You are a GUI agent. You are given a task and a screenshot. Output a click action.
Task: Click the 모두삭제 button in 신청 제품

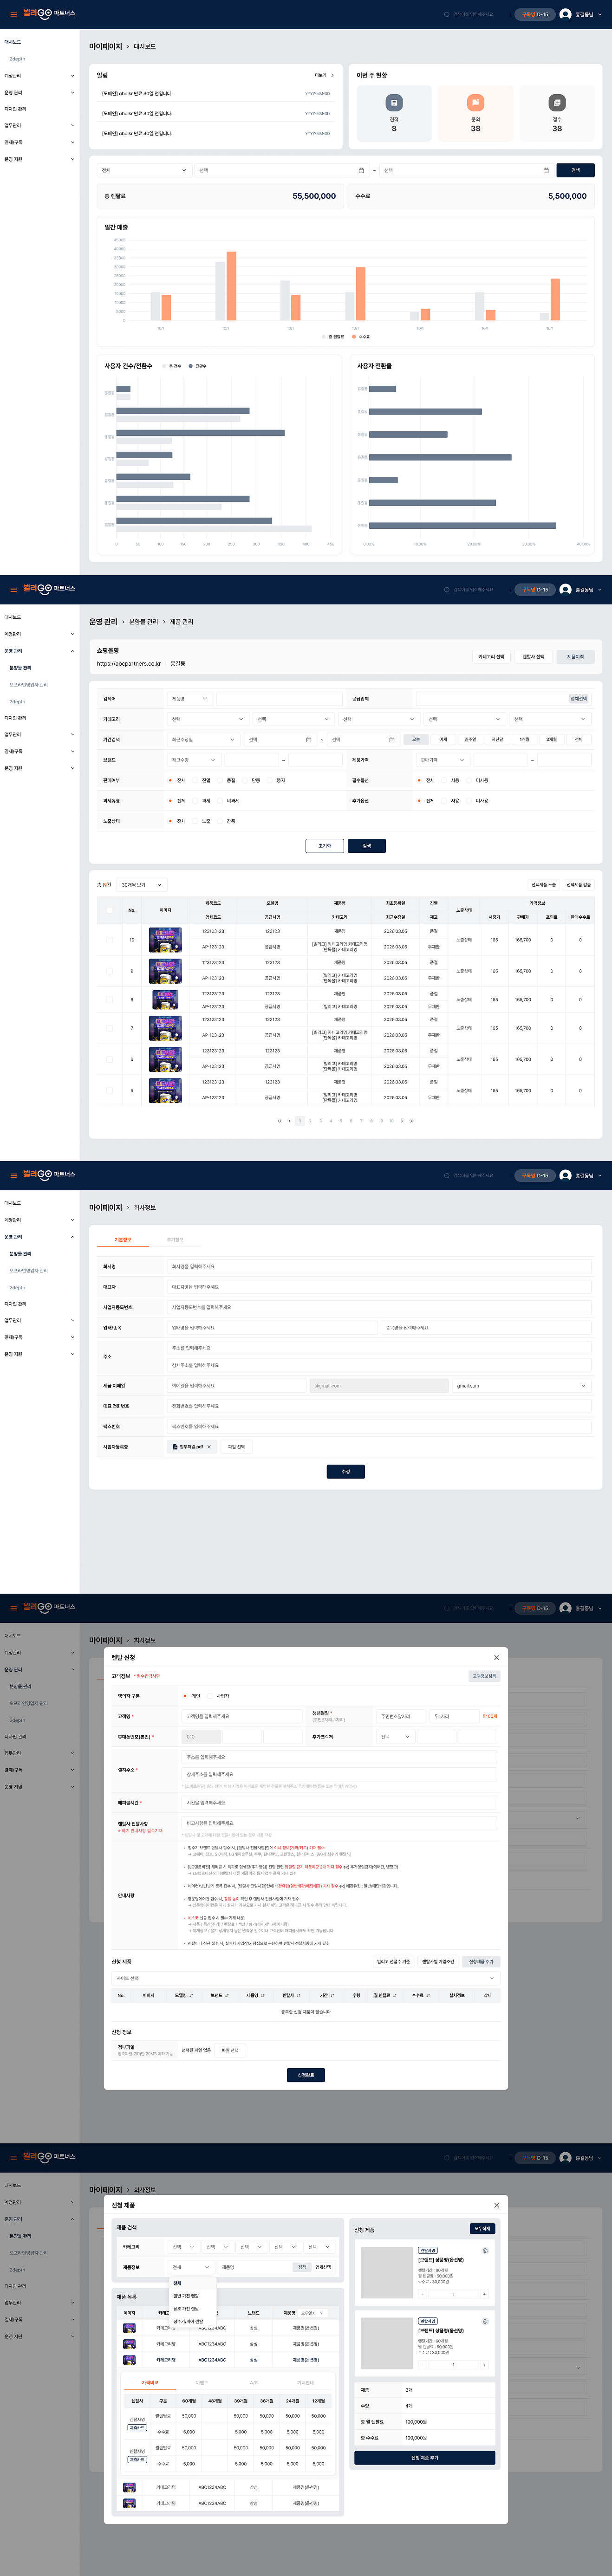(x=482, y=2229)
